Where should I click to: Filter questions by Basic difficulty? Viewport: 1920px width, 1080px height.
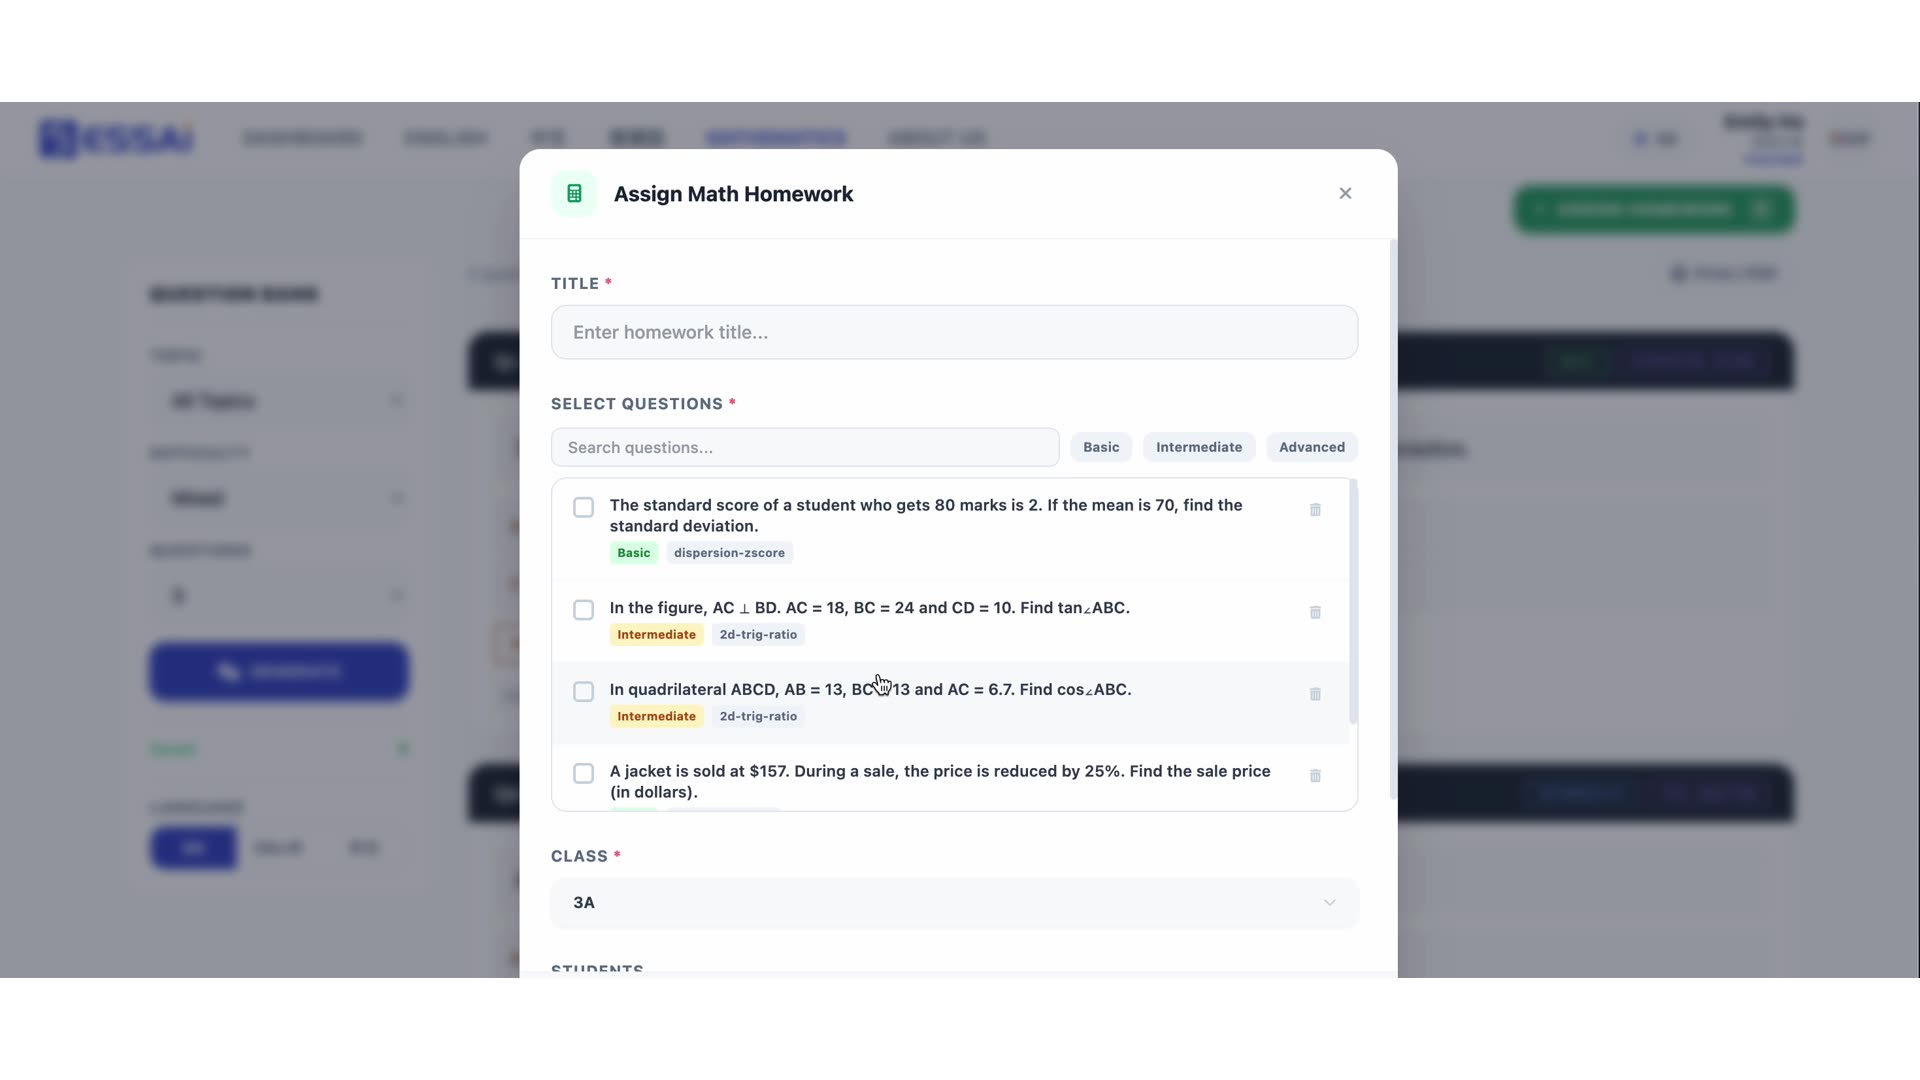[1100, 447]
